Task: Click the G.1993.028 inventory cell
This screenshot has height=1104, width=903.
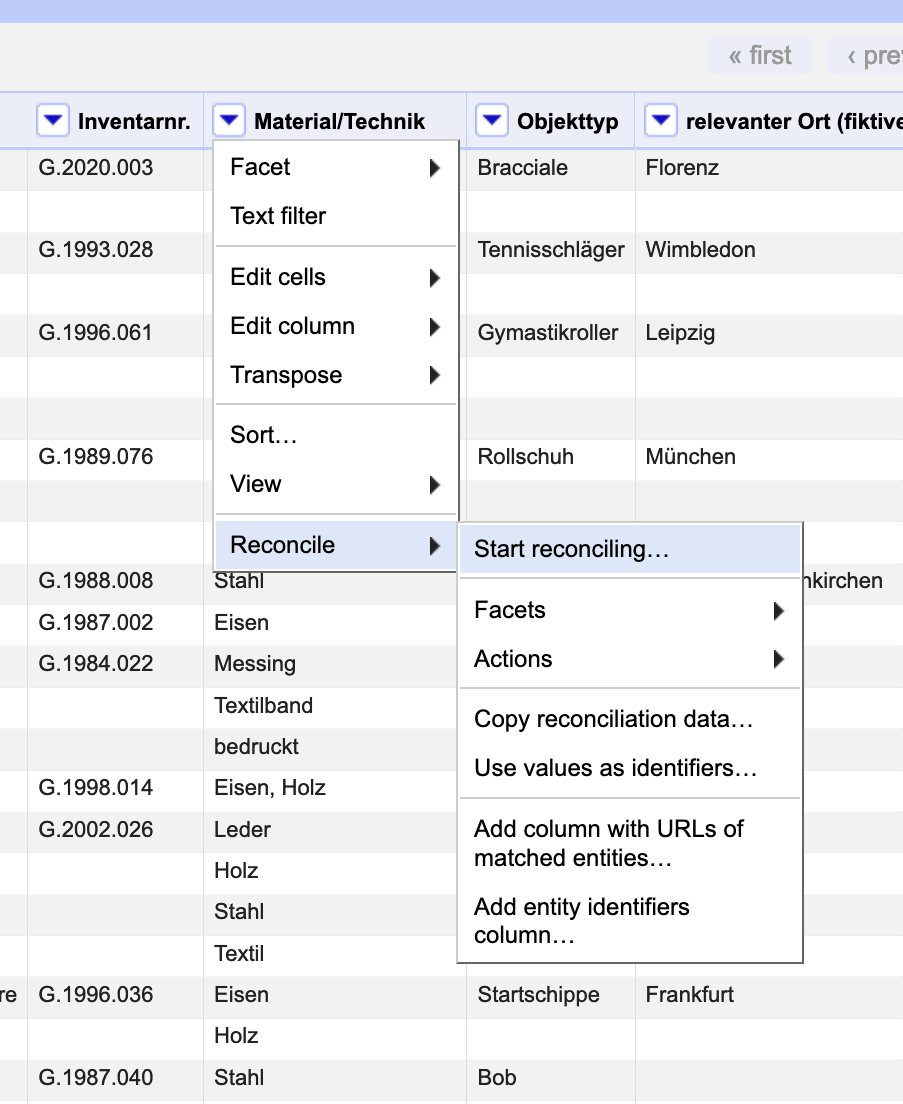Action: [96, 249]
